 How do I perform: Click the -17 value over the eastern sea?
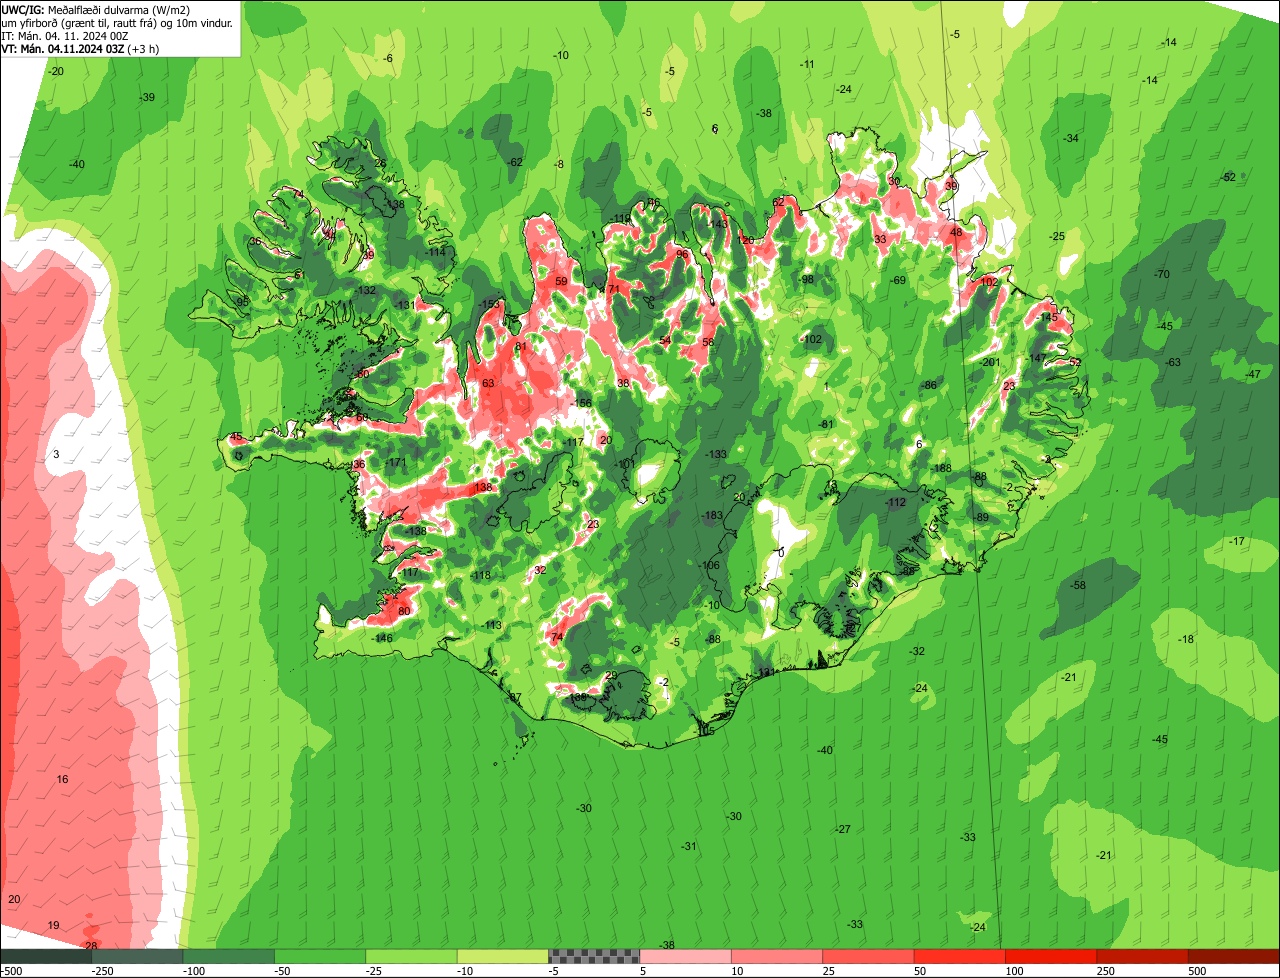tap(1237, 541)
